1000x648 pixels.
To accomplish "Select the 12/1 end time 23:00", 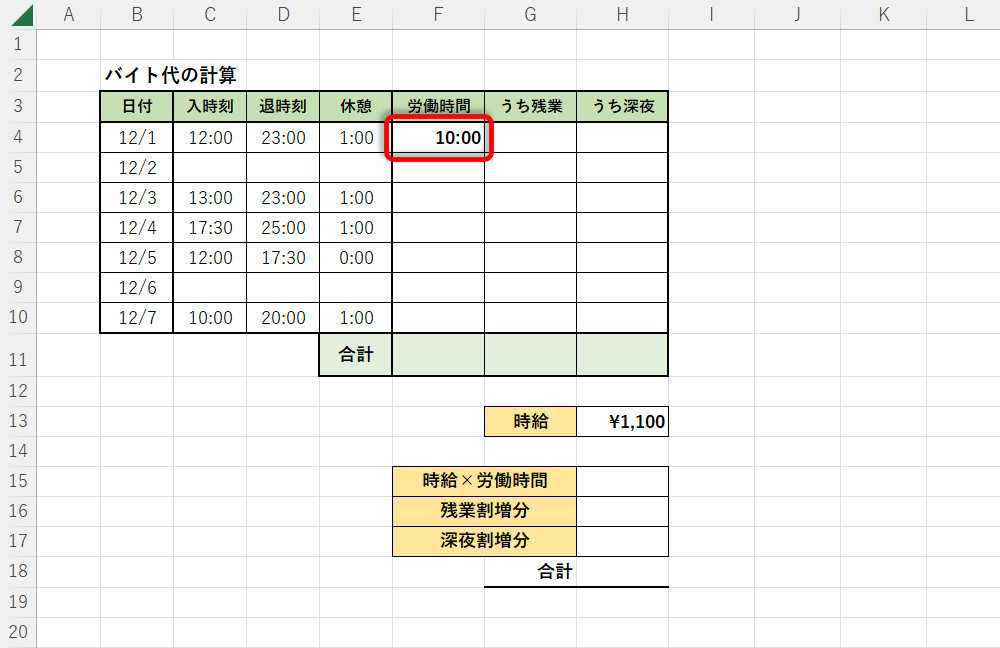I will tap(283, 137).
